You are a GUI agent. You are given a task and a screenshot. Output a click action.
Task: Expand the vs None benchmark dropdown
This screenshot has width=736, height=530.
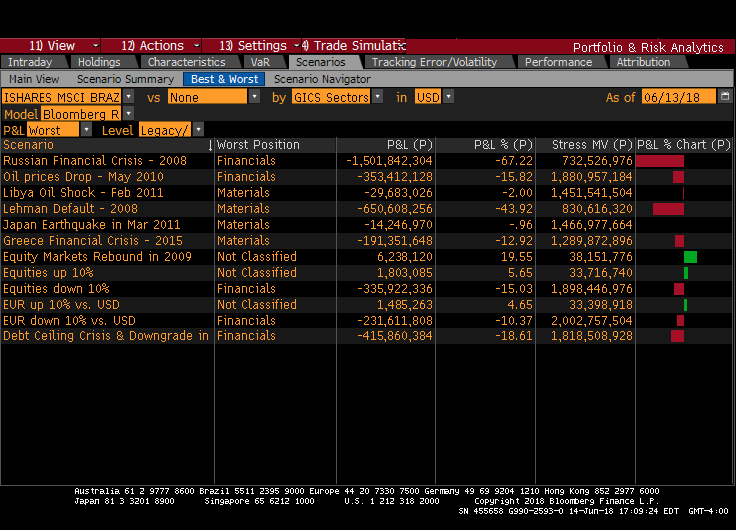pos(254,97)
